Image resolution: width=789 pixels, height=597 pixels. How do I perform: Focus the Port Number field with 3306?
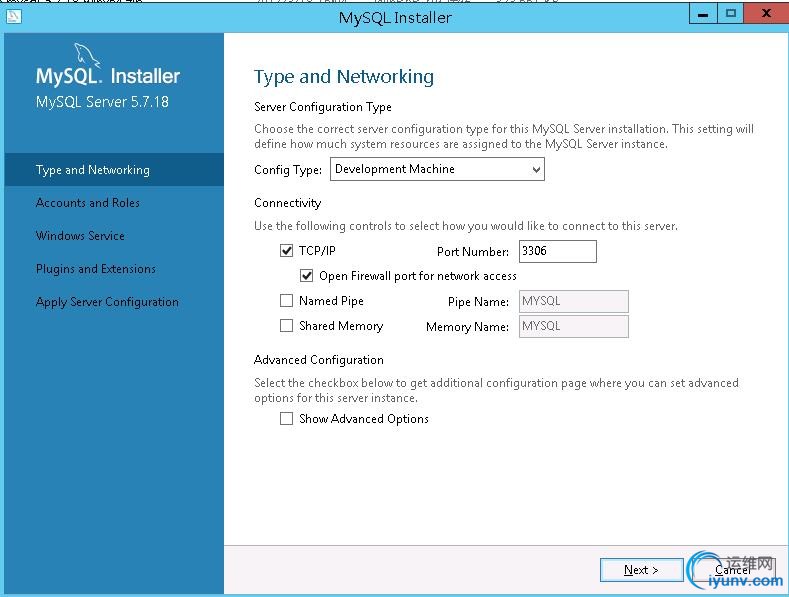coord(558,251)
